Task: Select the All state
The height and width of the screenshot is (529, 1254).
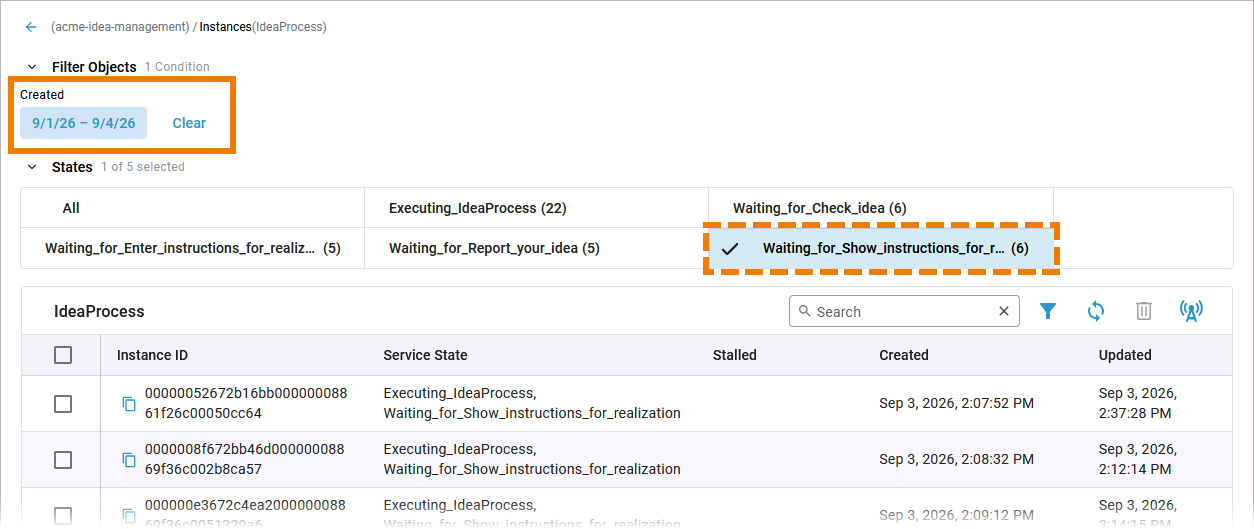Action: [192, 208]
